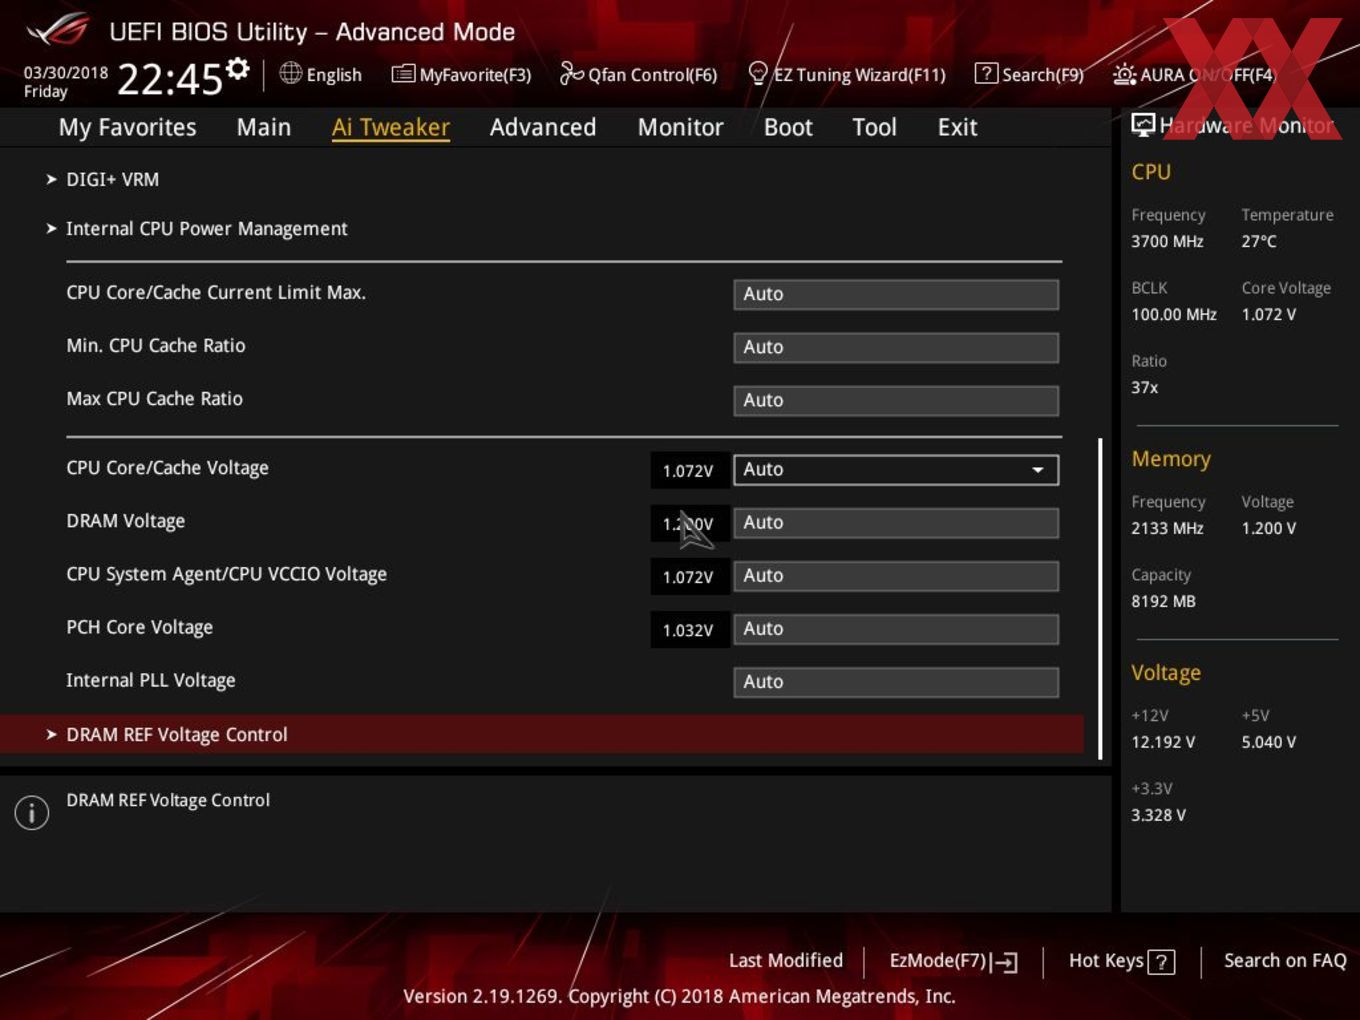Image resolution: width=1360 pixels, height=1020 pixels.
Task: Click the CPU Frequency 3700 MHz value
Action: point(1167,241)
